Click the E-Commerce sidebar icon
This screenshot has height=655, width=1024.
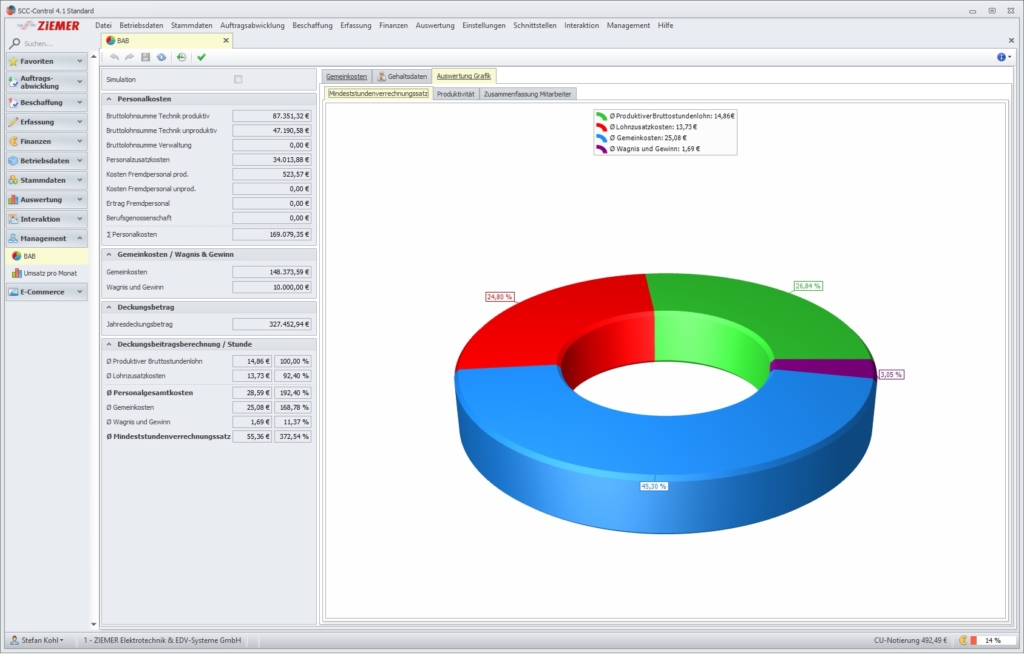click(13, 292)
